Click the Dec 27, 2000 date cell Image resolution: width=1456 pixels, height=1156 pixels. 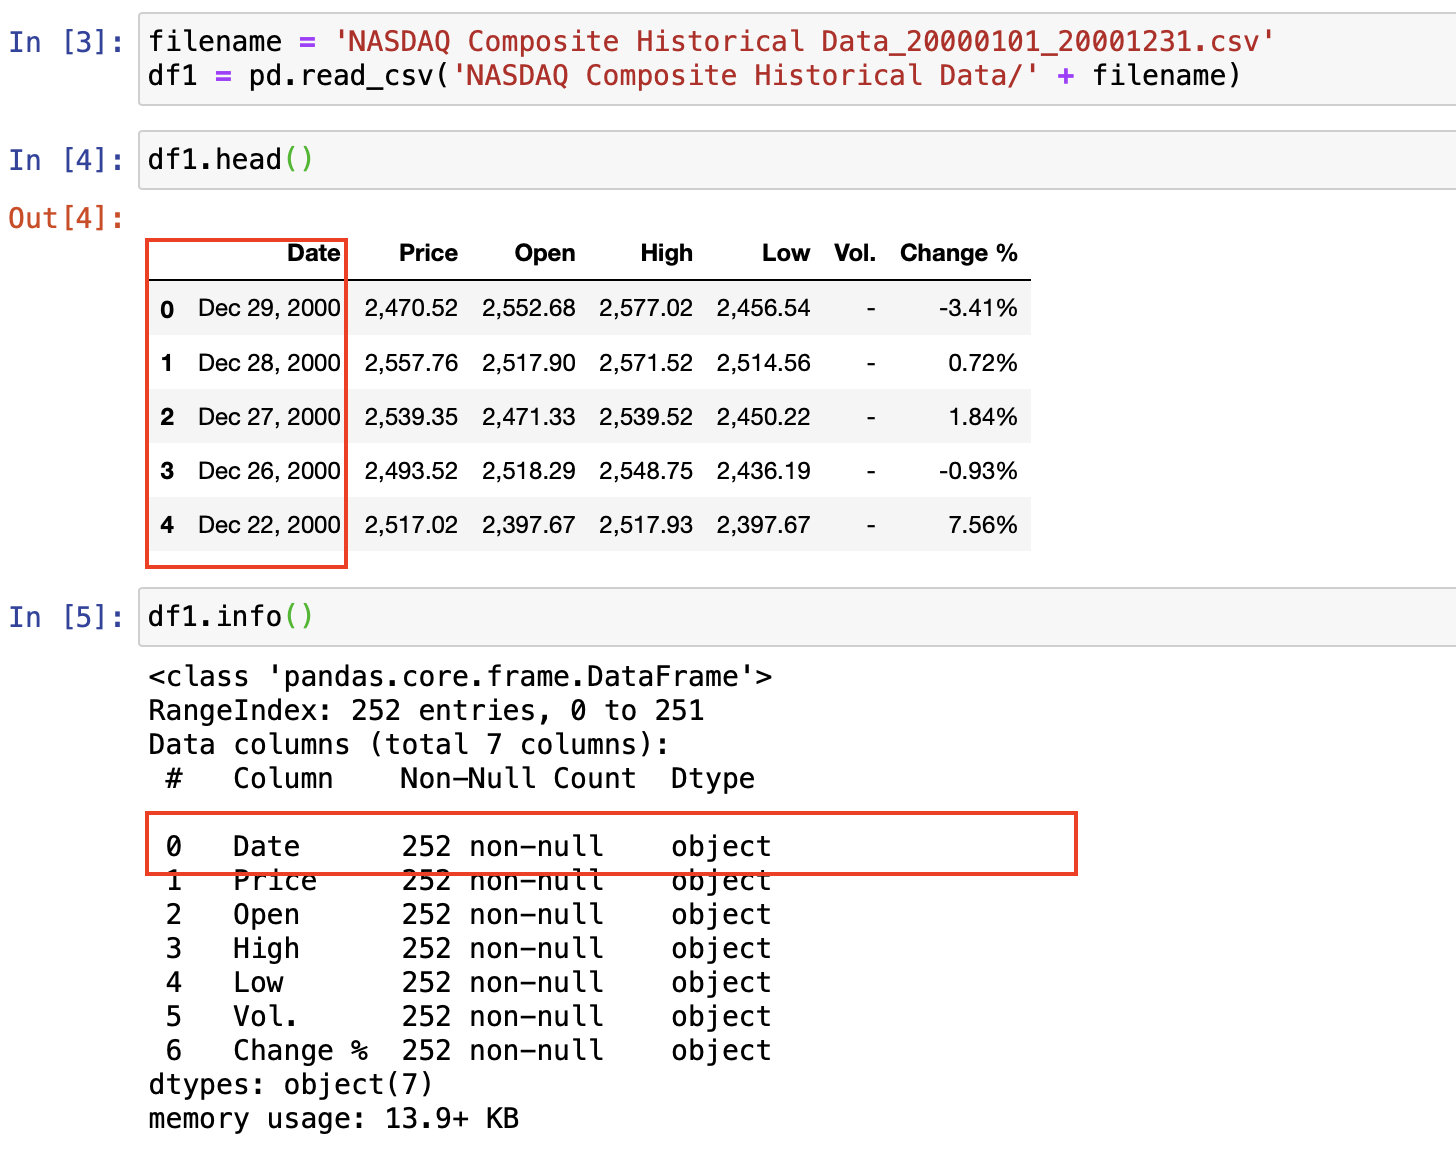[269, 416]
